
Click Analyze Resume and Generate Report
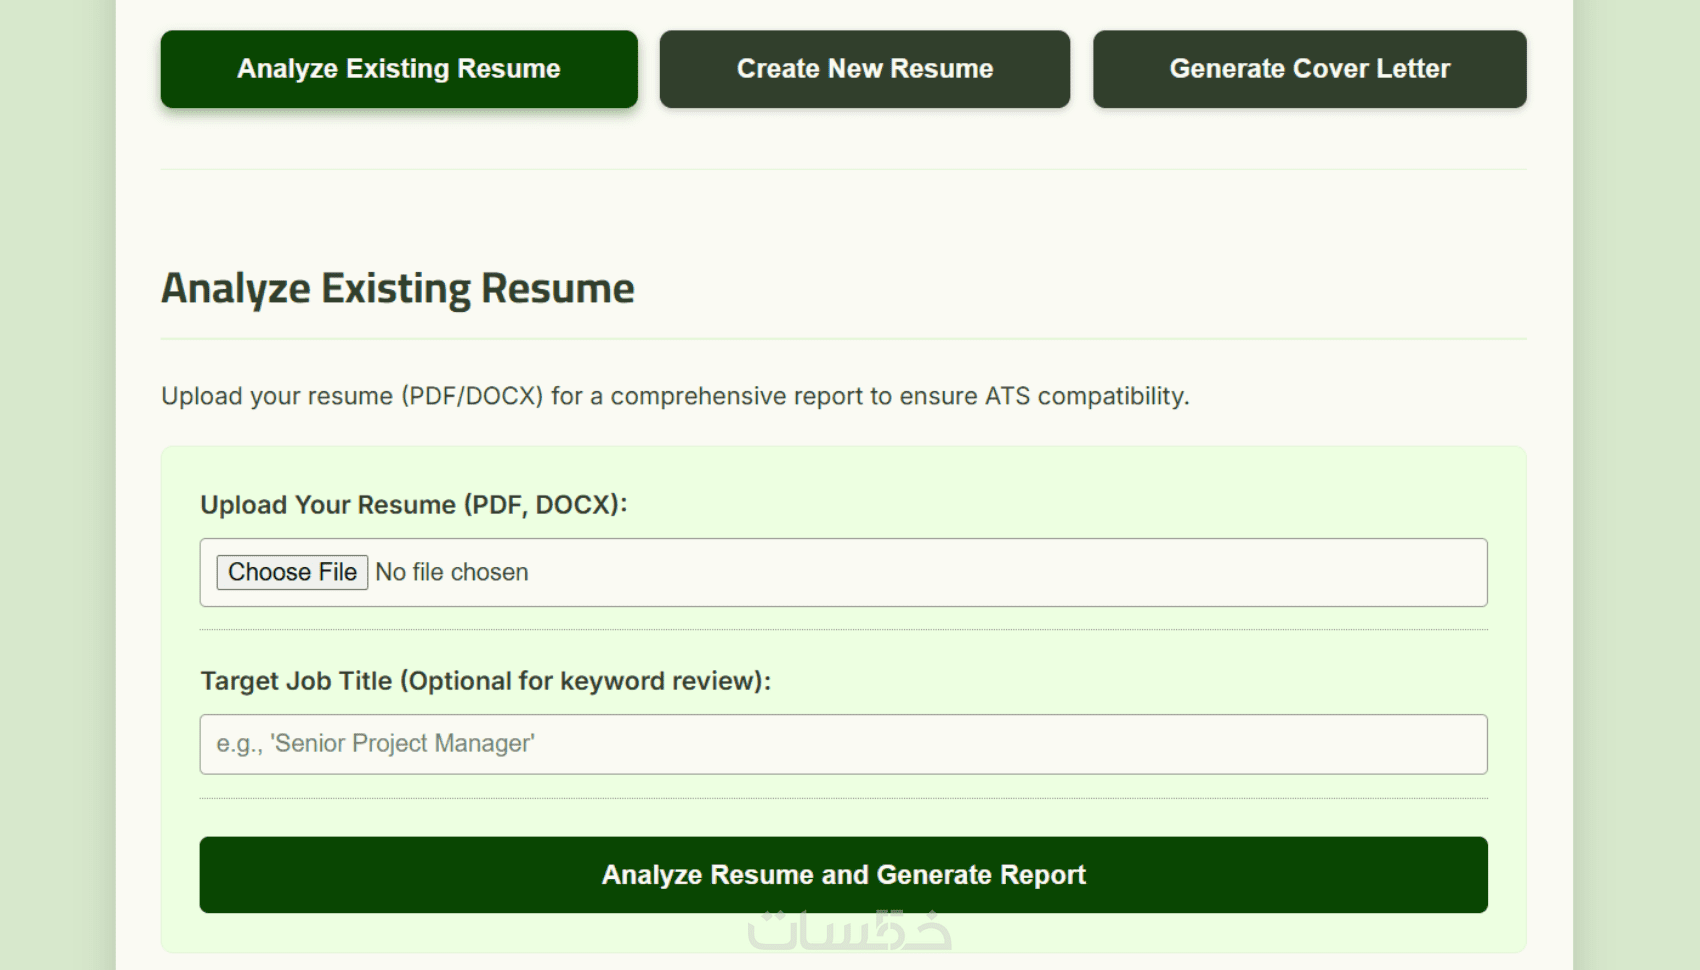pos(843,875)
